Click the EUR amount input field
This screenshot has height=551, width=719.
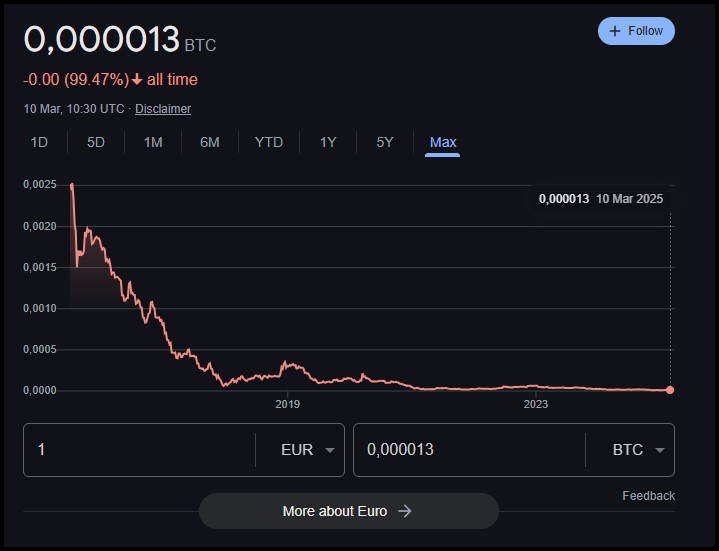point(140,450)
